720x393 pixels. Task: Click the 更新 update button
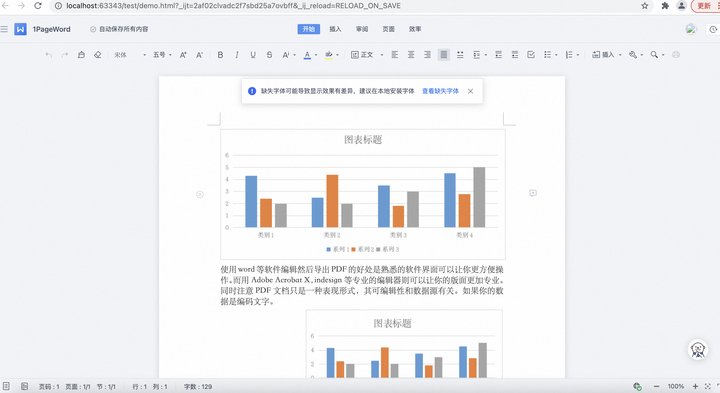click(705, 6)
